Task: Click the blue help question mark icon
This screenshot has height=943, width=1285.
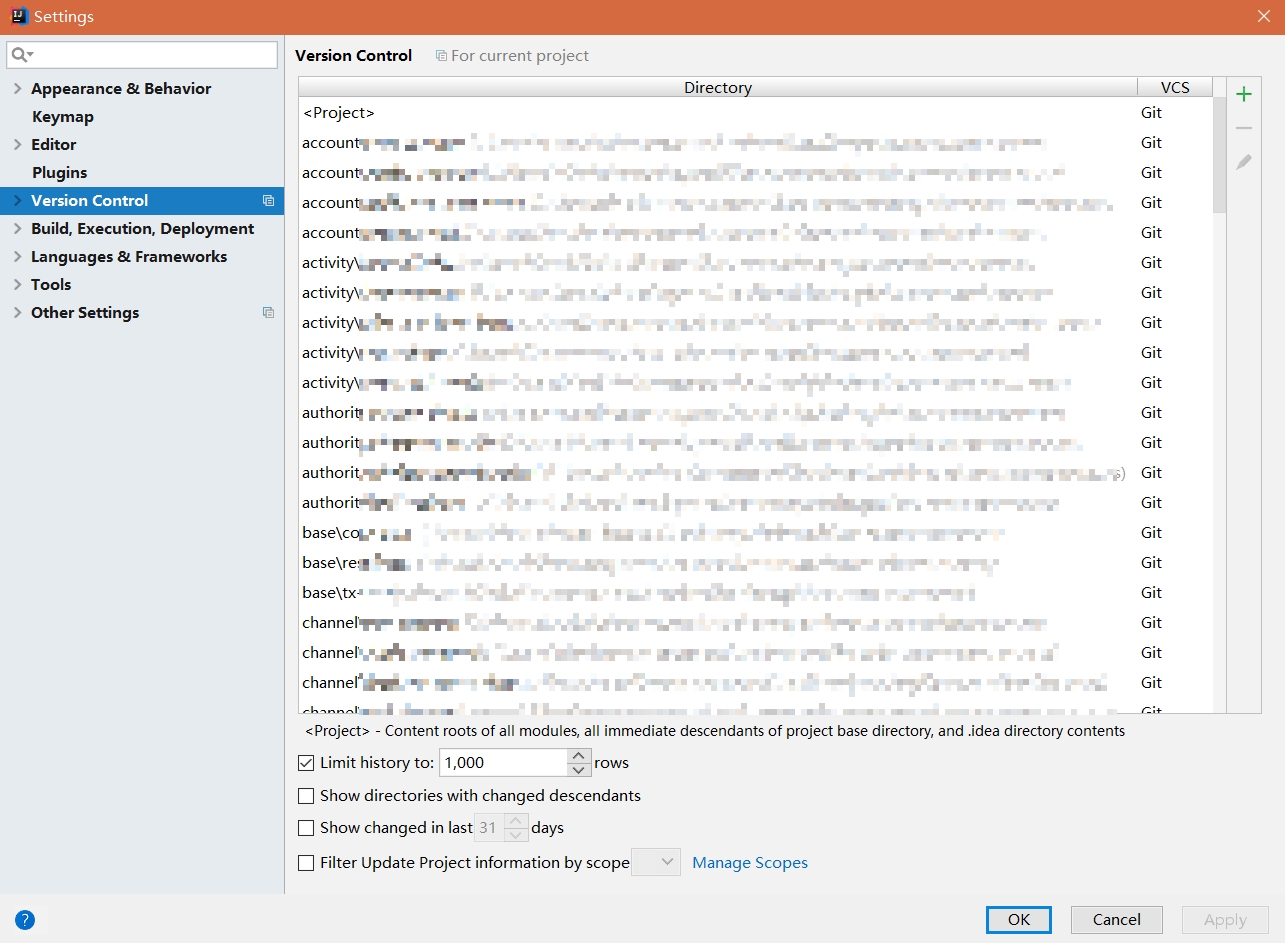Action: point(25,920)
